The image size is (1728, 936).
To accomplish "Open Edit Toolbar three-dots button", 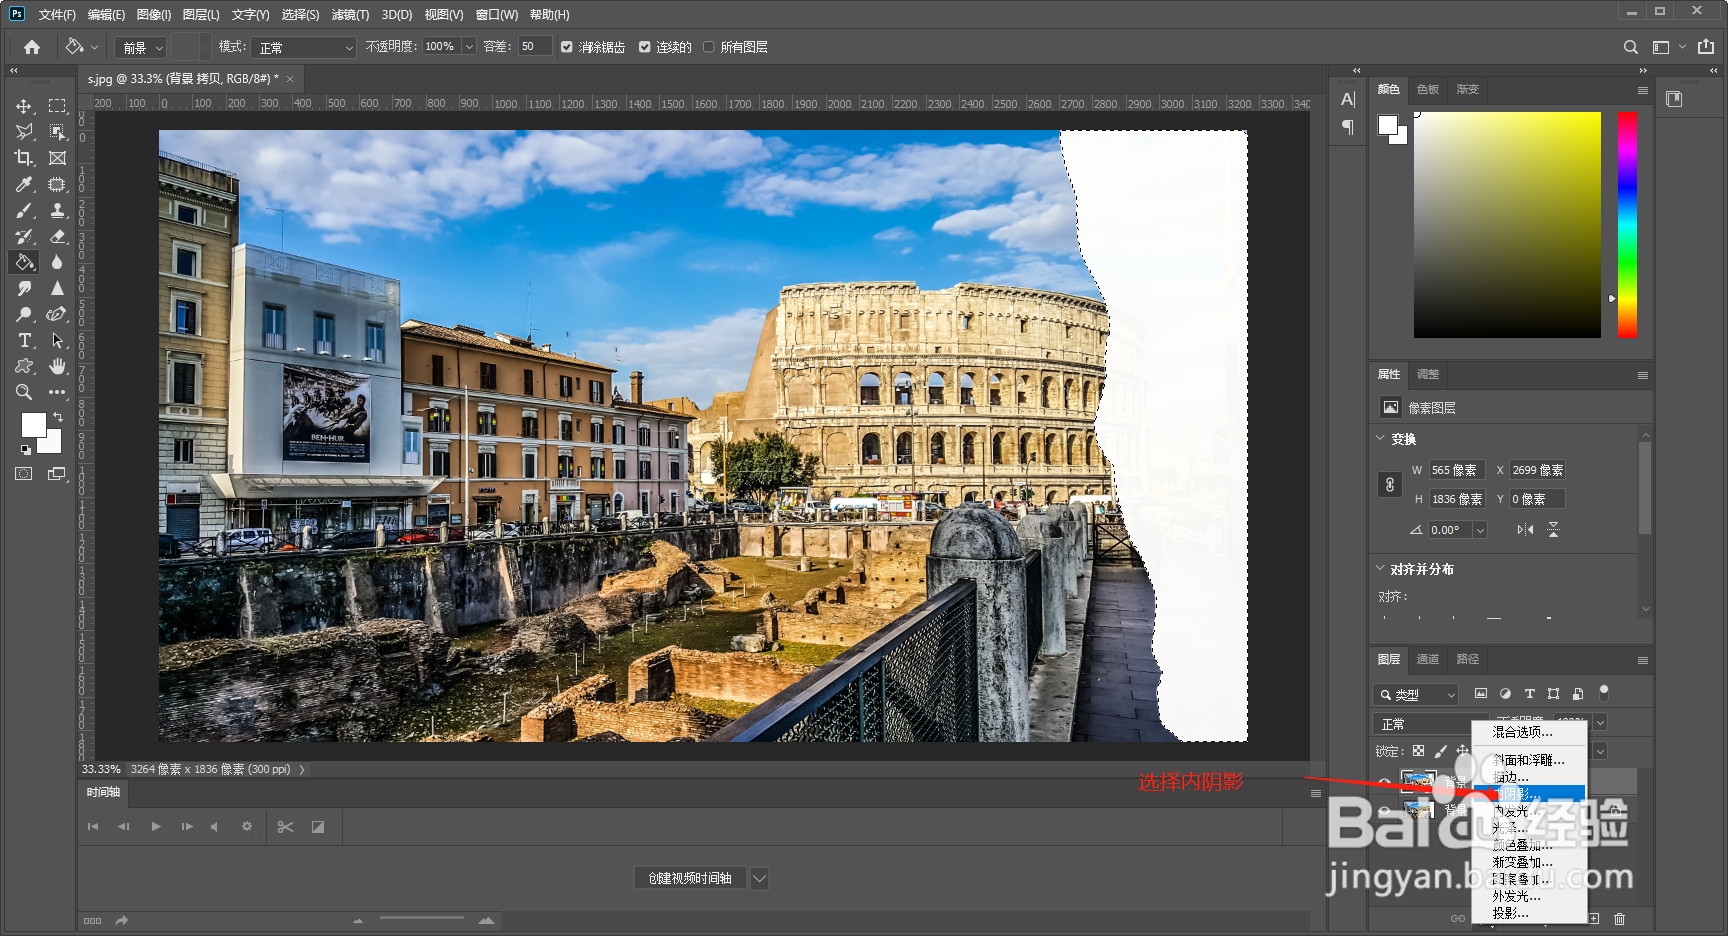I will pos(57,392).
